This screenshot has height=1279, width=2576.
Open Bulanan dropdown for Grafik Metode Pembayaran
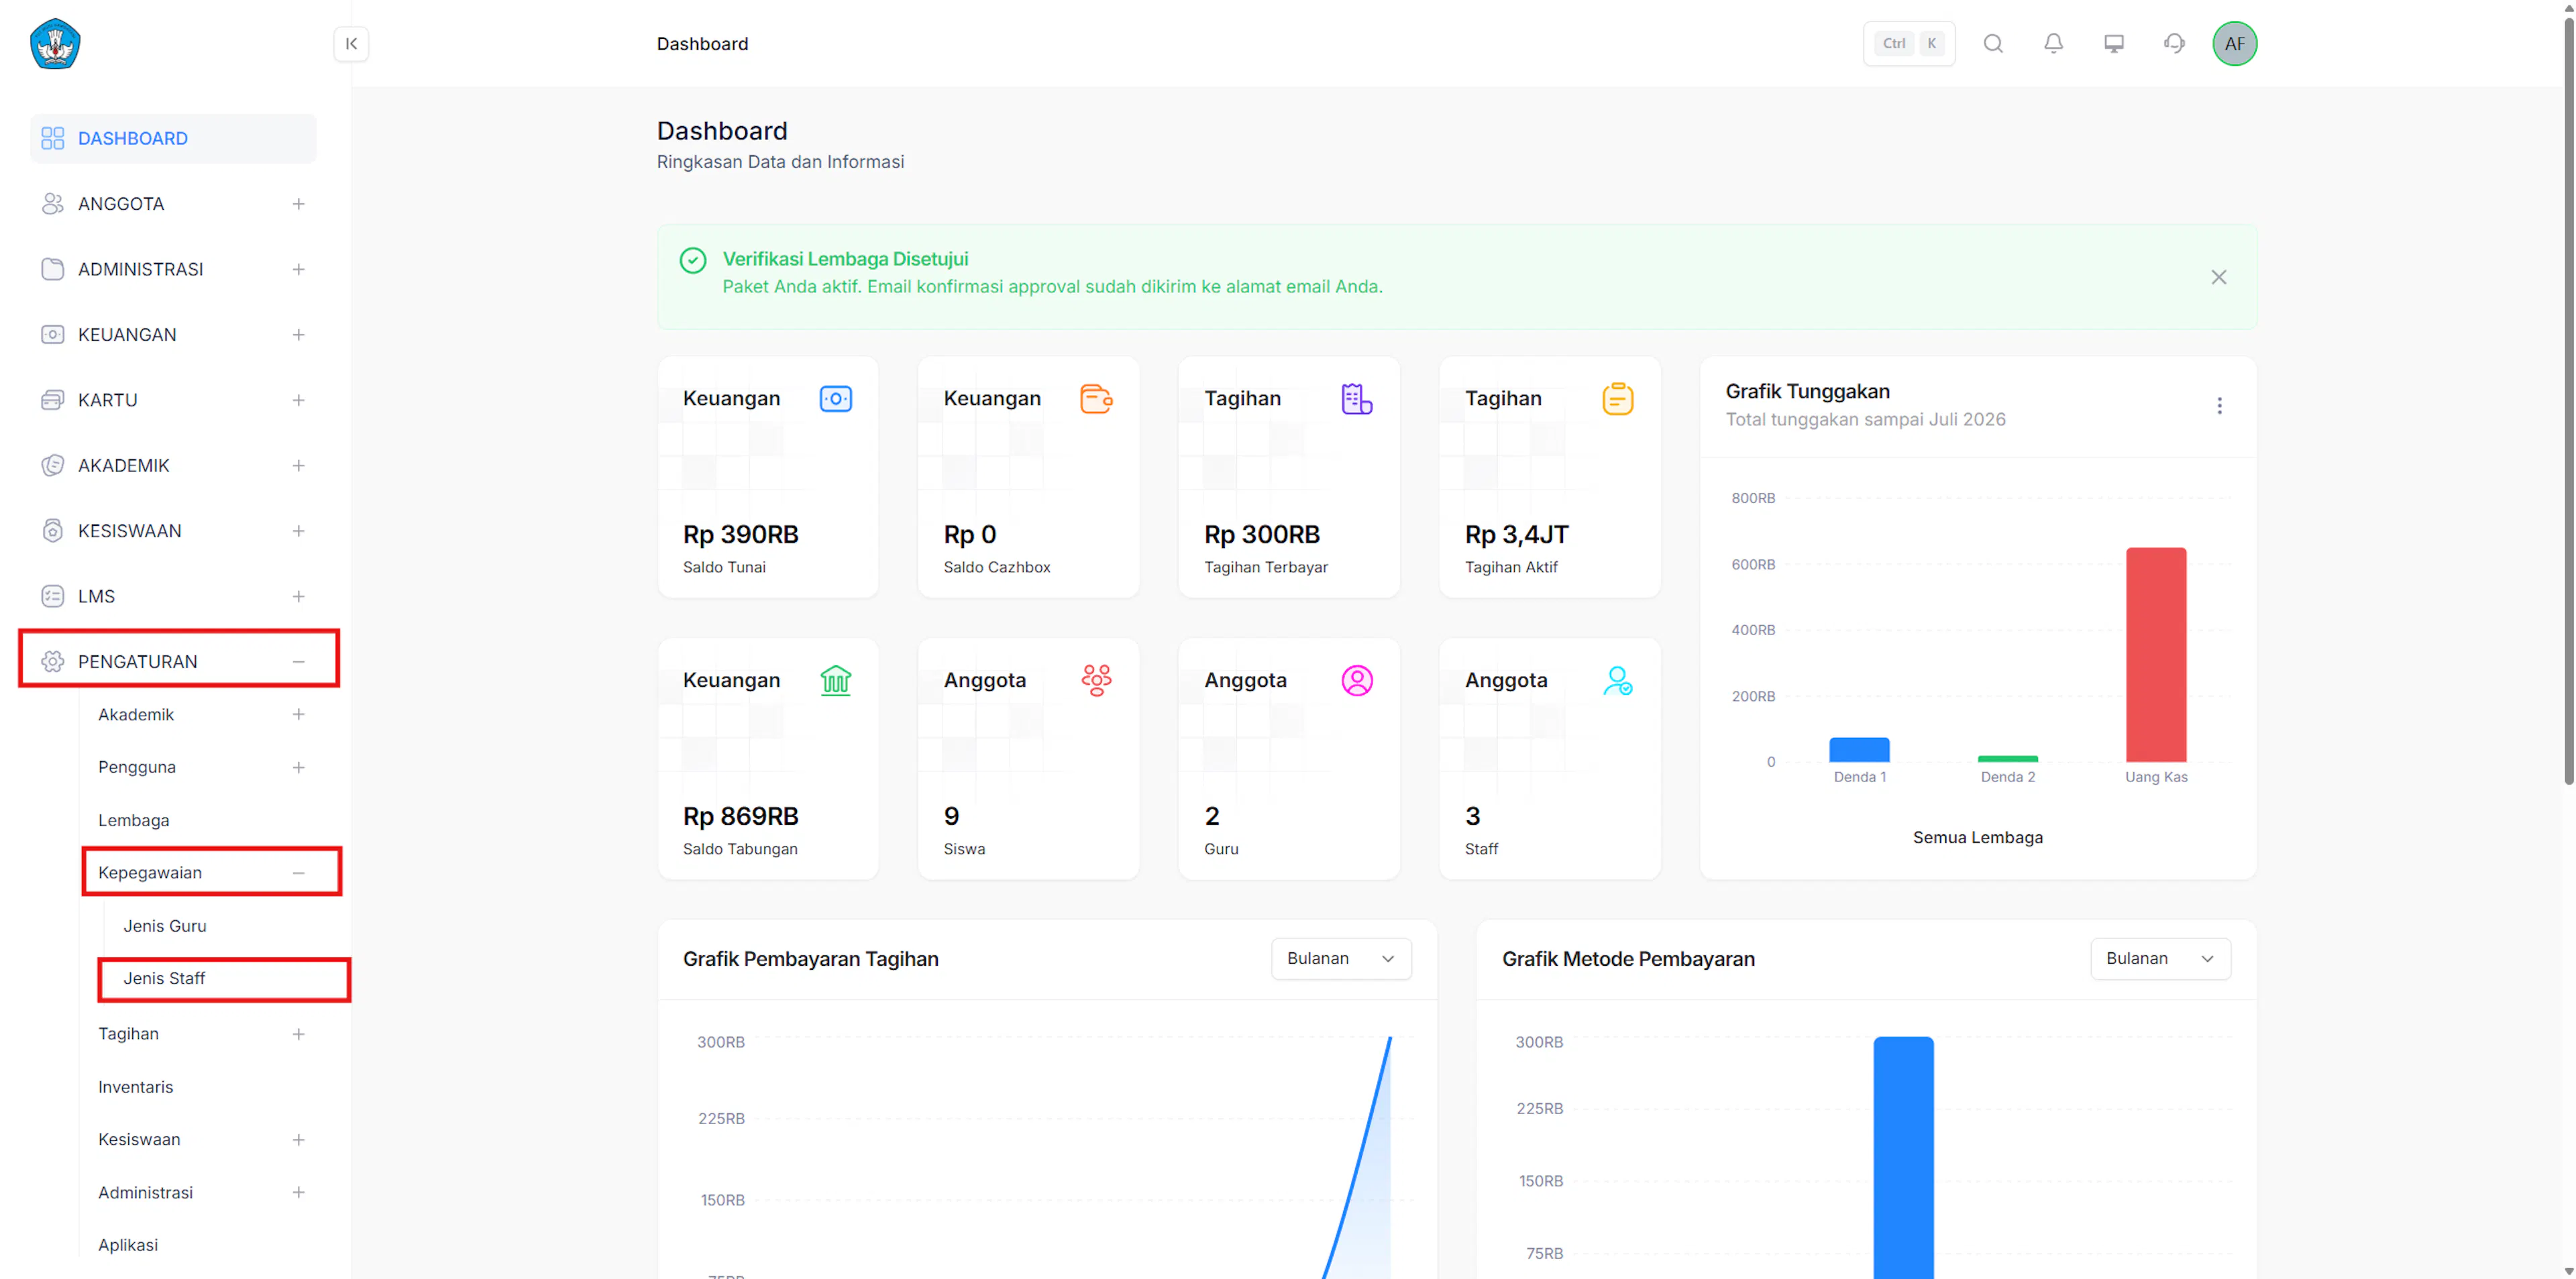pos(2160,959)
